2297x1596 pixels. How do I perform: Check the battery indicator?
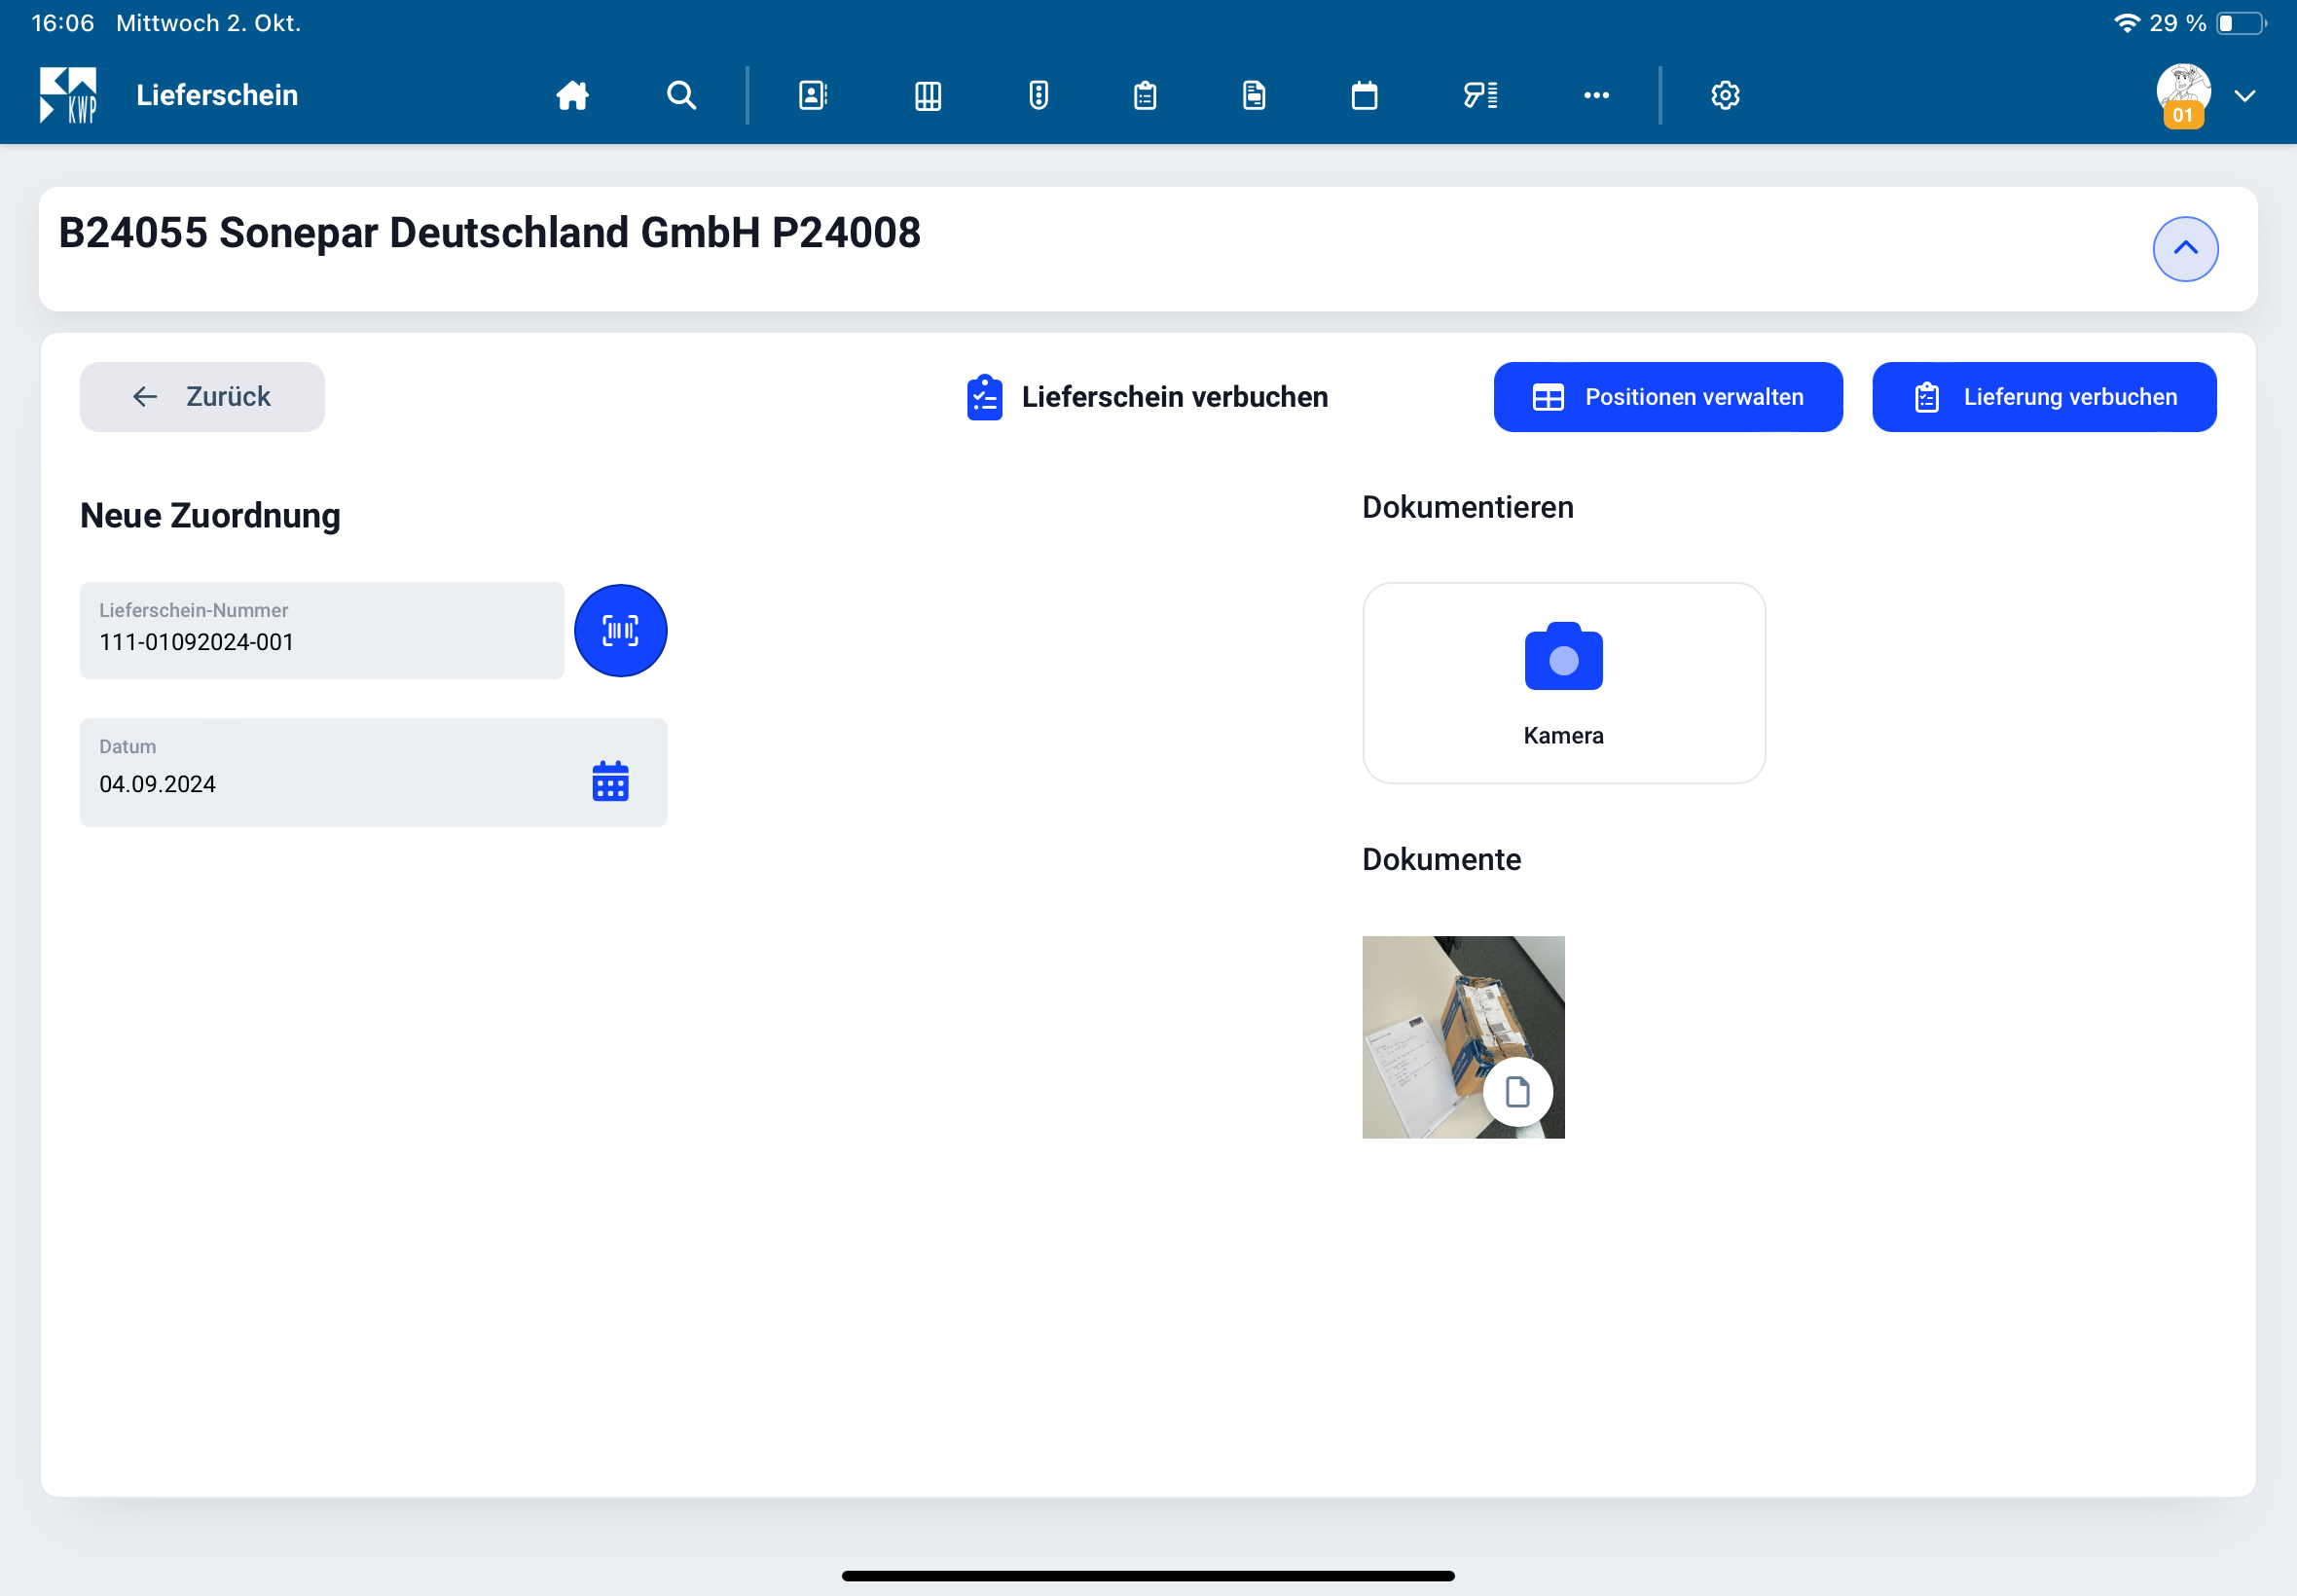2241,23
